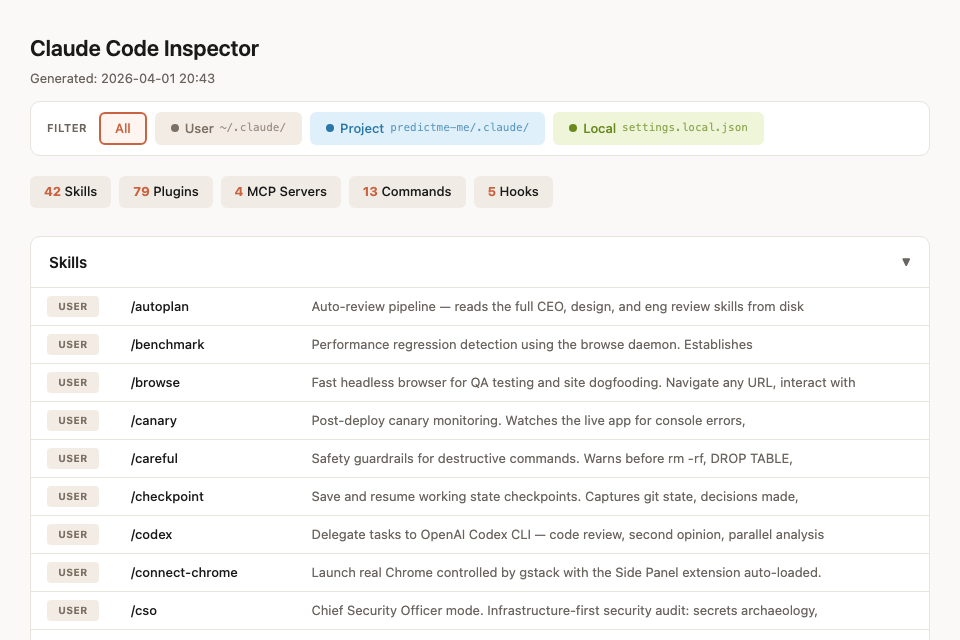Viewport: 960px width, 640px height.
Task: Click the blue dot on the Project filter chip
Action: click(329, 128)
